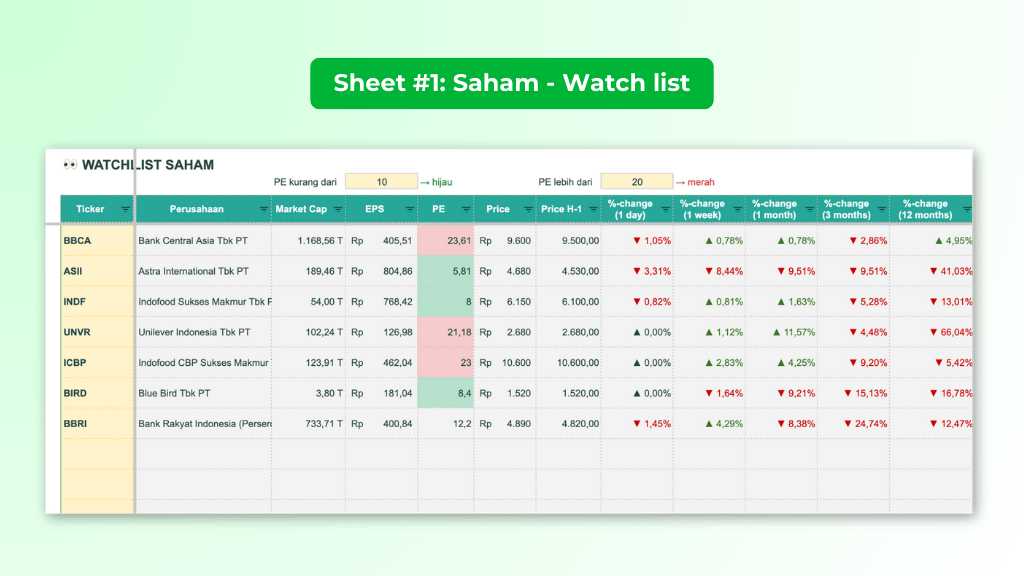
Task: Open the filter icon on the PE column
Action: 466,209
